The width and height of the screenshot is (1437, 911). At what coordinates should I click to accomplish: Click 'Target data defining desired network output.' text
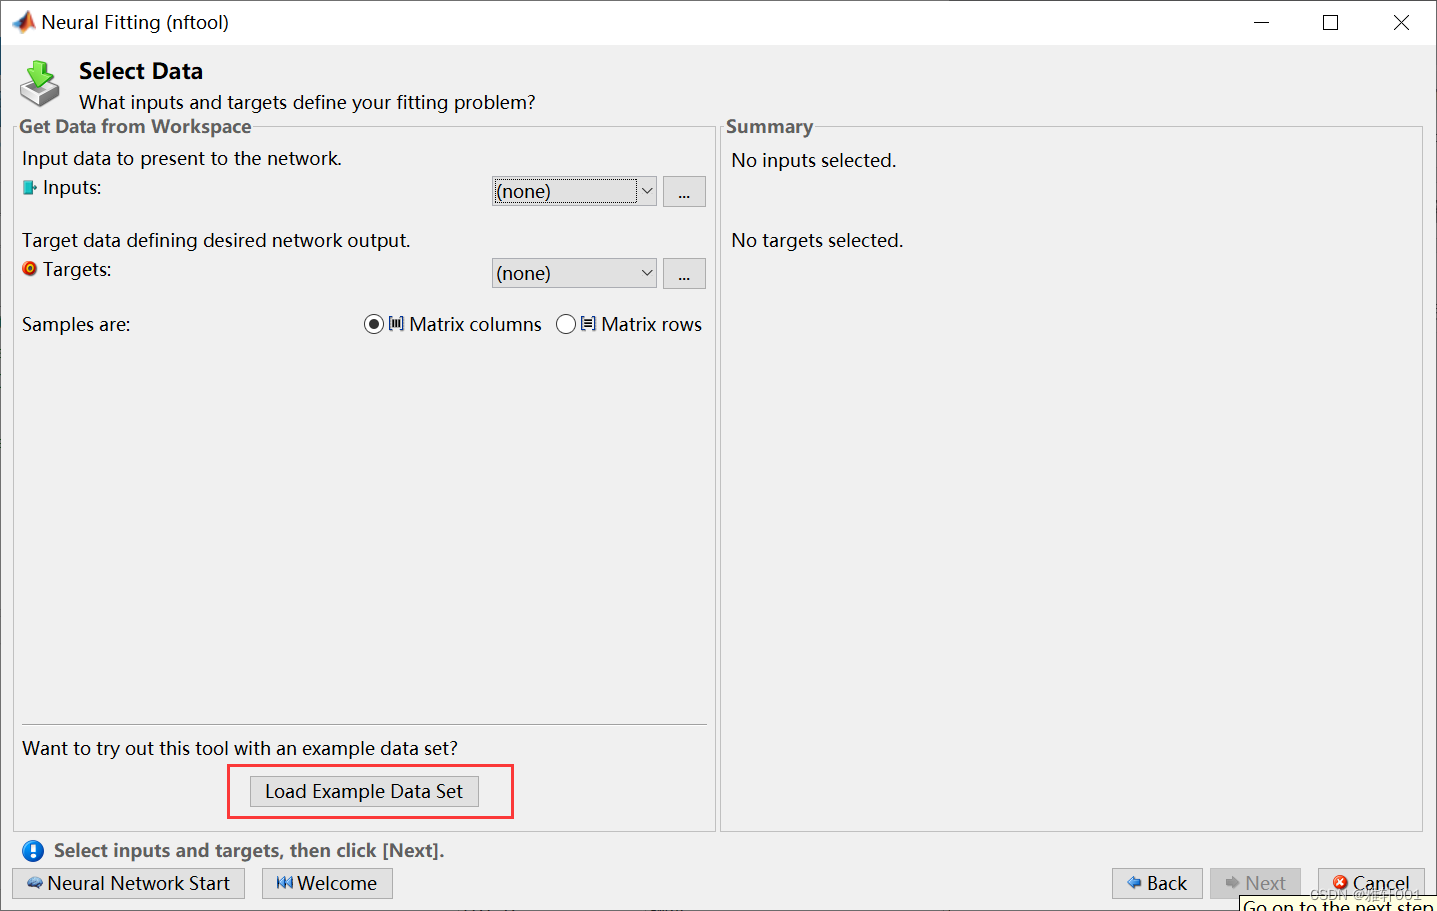[216, 240]
